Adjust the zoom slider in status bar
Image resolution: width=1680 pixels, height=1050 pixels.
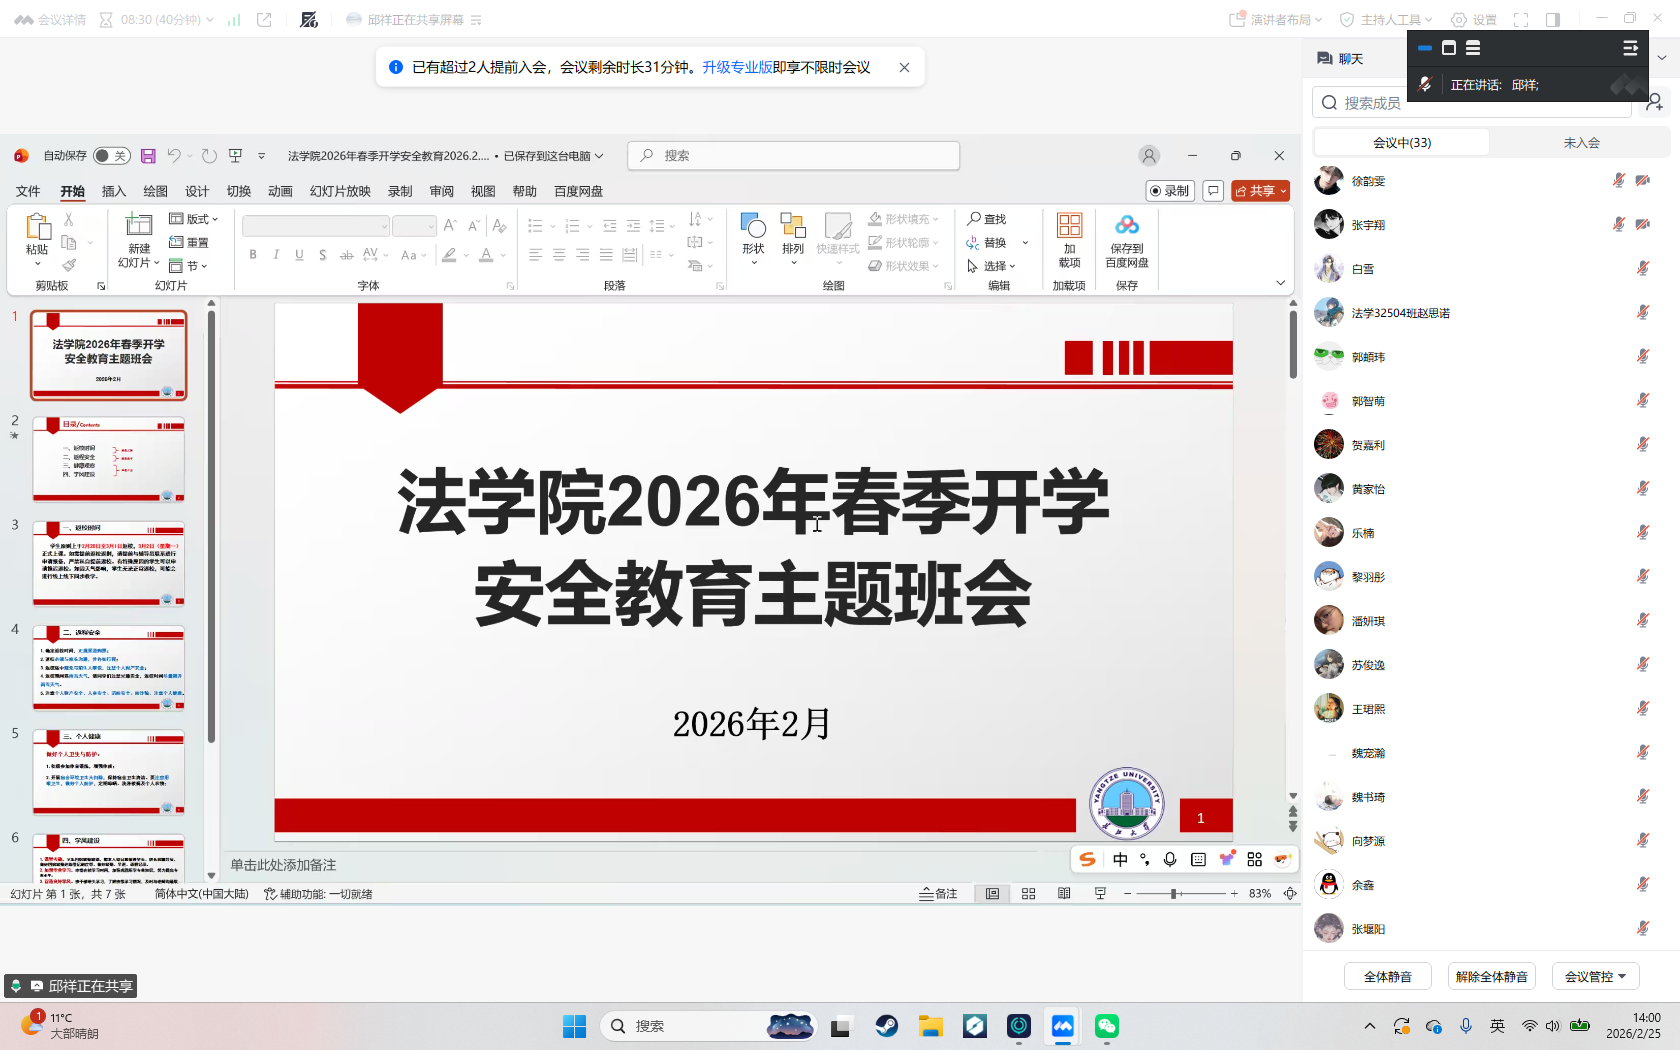(x=1175, y=894)
